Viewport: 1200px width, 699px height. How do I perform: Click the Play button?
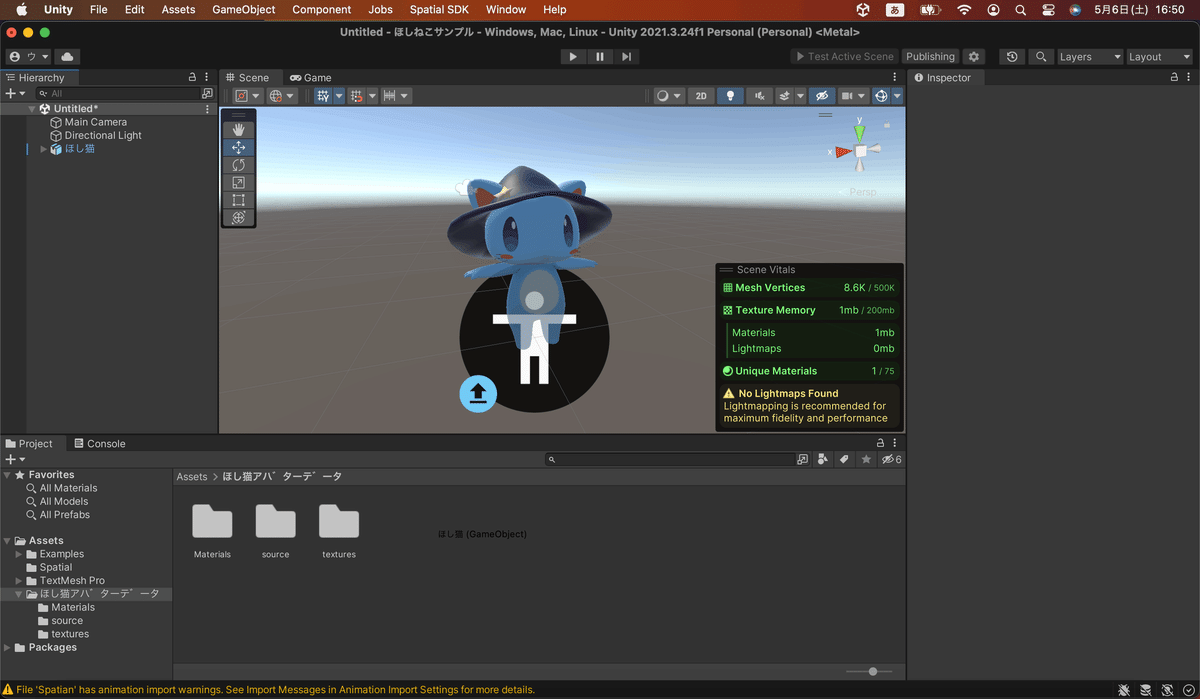(573, 57)
